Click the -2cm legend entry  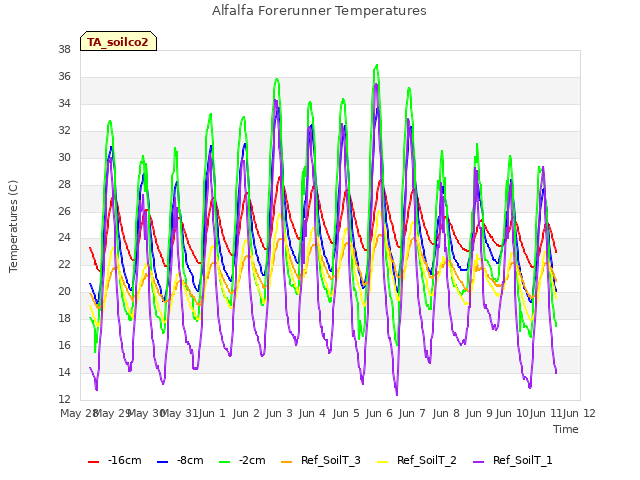pos(242,460)
